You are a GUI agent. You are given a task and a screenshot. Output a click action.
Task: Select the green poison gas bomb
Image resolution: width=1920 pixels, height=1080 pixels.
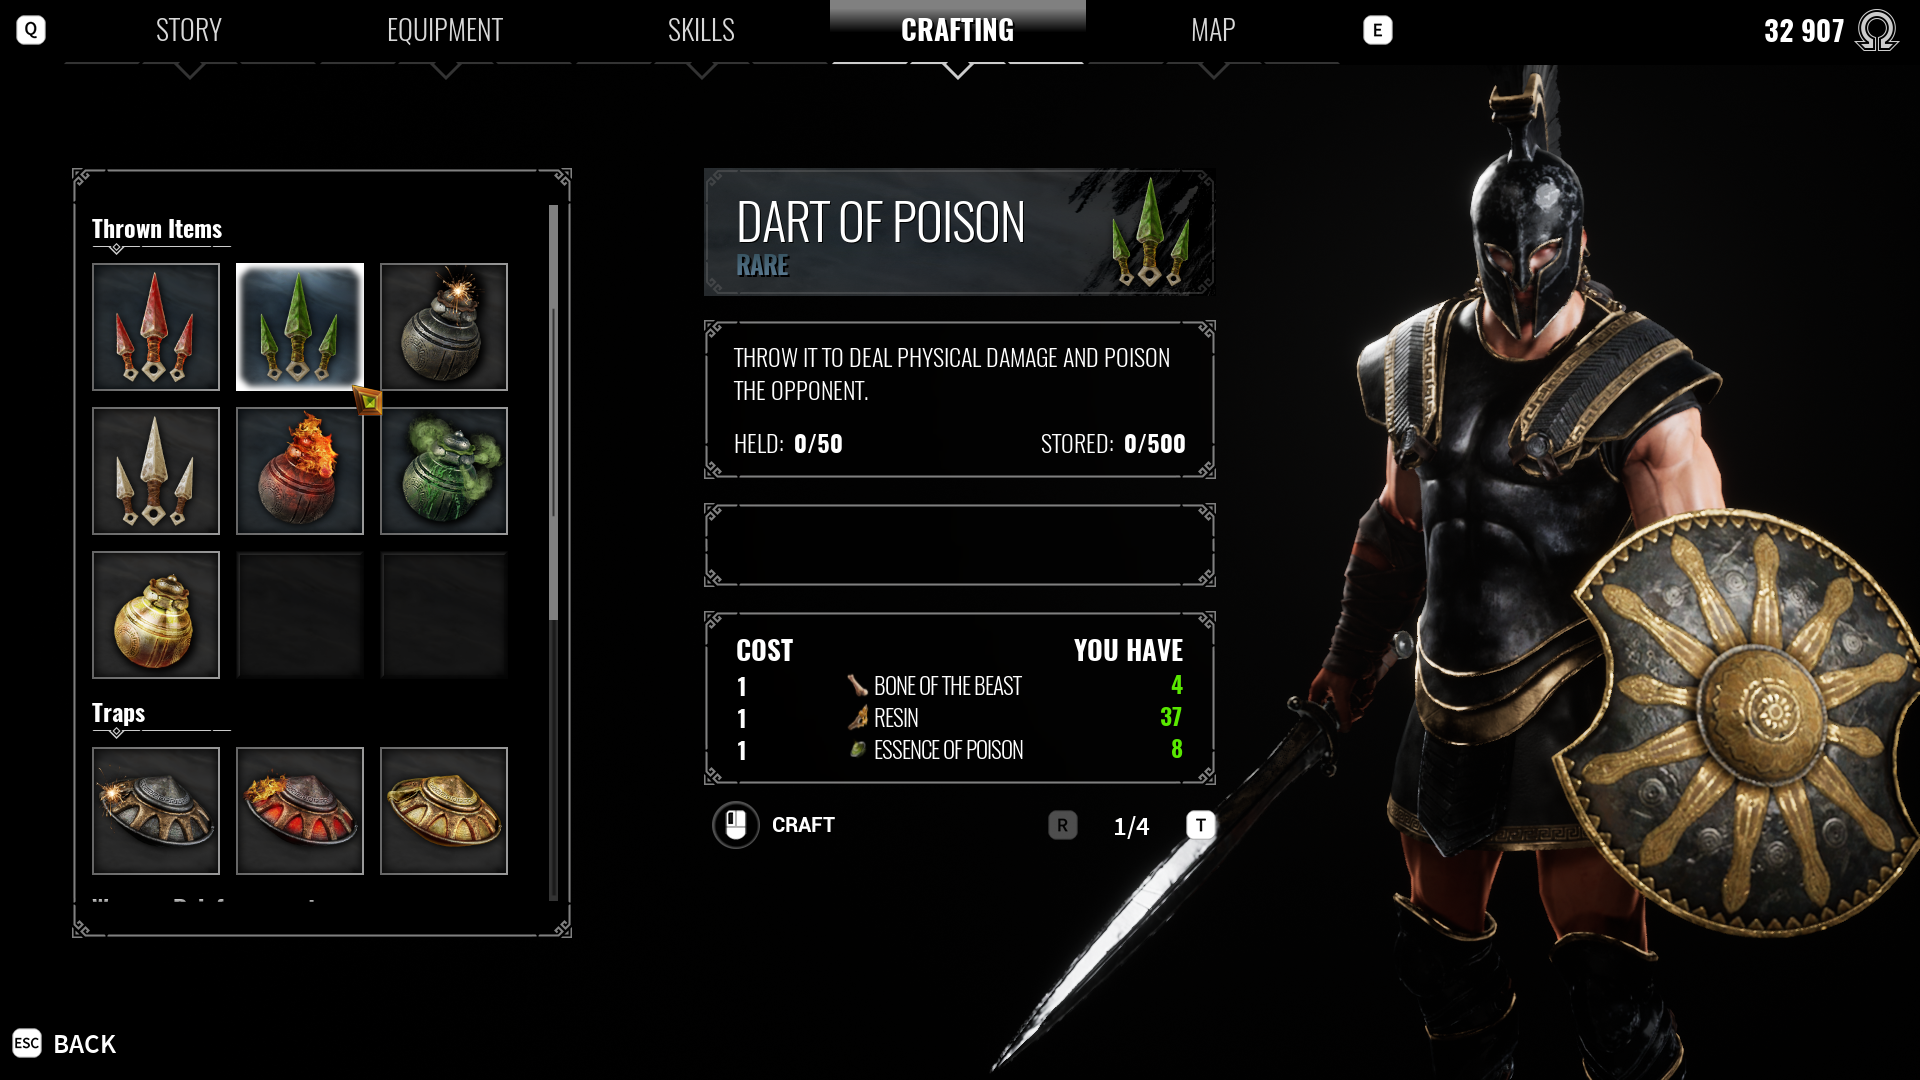[444, 471]
